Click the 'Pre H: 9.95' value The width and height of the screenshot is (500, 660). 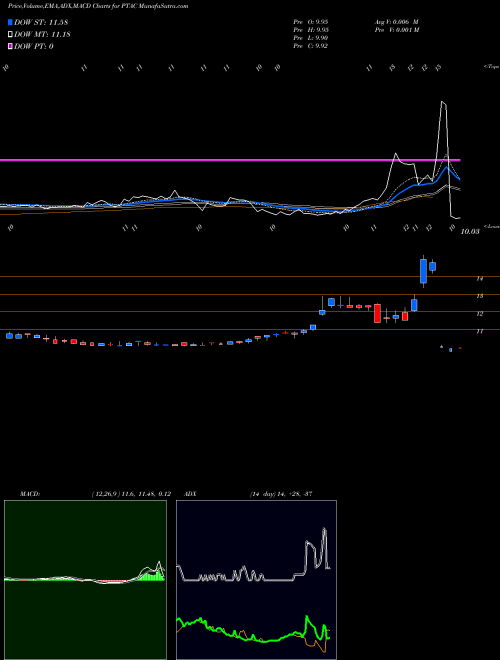(311, 30)
